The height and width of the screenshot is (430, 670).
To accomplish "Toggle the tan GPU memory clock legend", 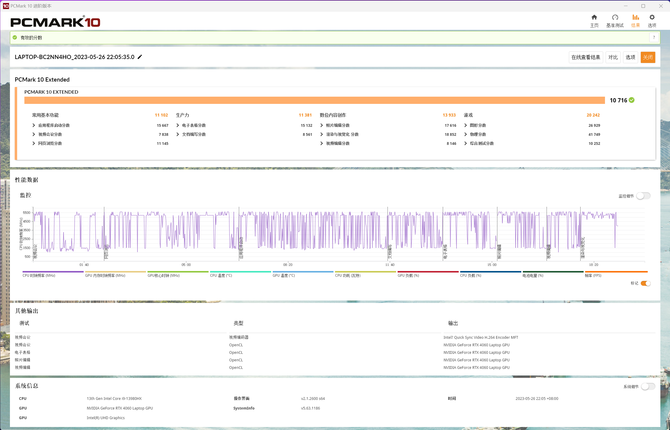I will tap(115, 274).
